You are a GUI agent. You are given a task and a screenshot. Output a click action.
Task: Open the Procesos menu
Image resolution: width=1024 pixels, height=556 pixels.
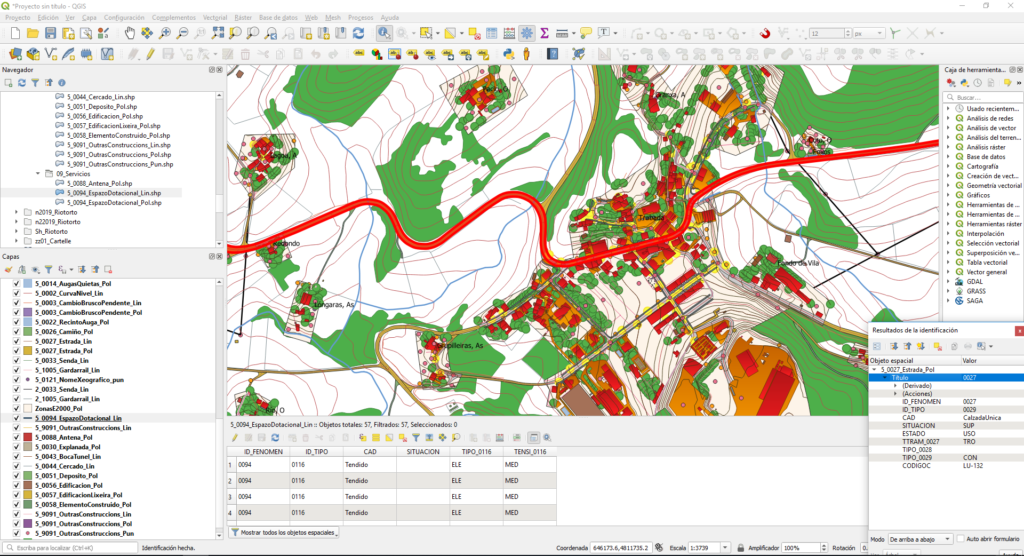click(x=360, y=18)
